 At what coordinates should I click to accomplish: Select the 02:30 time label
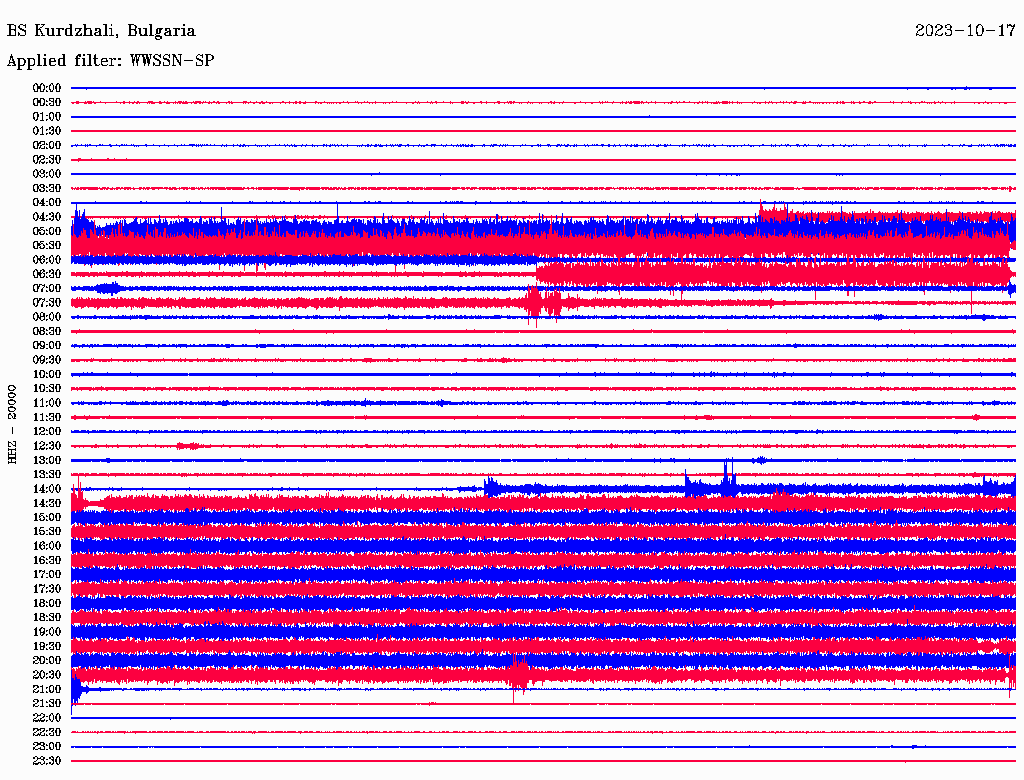(46, 159)
